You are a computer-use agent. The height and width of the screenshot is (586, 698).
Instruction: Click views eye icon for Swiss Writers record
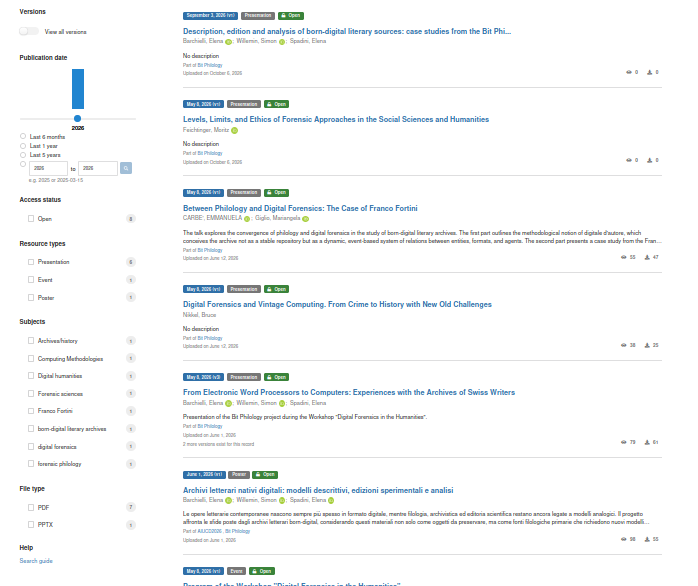pos(624,442)
